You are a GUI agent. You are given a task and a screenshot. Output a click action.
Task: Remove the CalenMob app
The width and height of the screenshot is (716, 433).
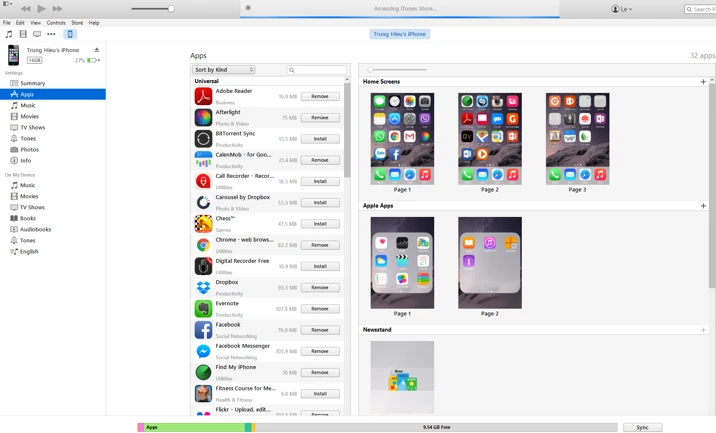tap(320, 160)
